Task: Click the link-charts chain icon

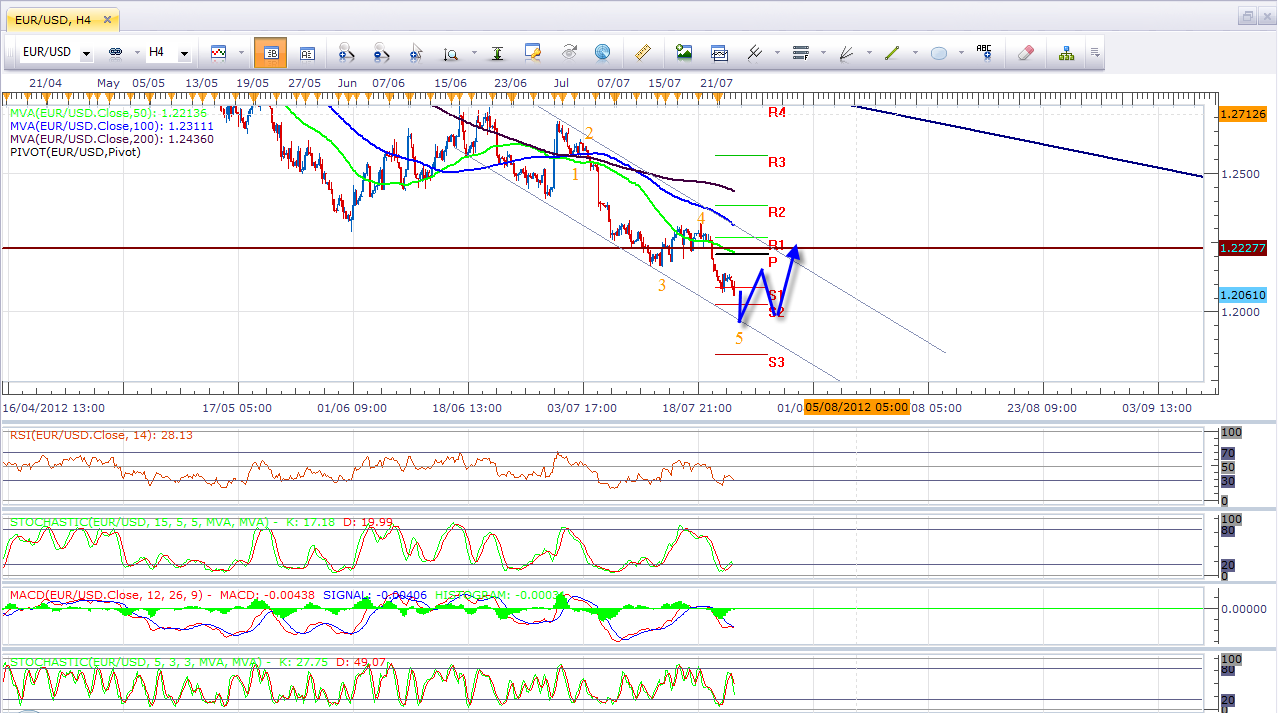Action: (x=115, y=52)
